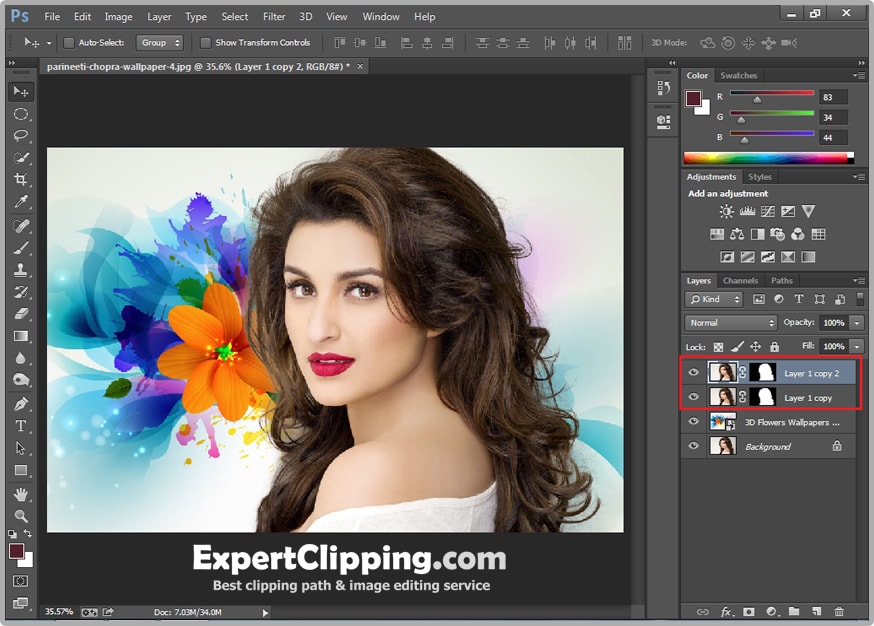Image resolution: width=874 pixels, height=626 pixels.
Task: Add a Curves adjustment layer
Action: click(768, 211)
